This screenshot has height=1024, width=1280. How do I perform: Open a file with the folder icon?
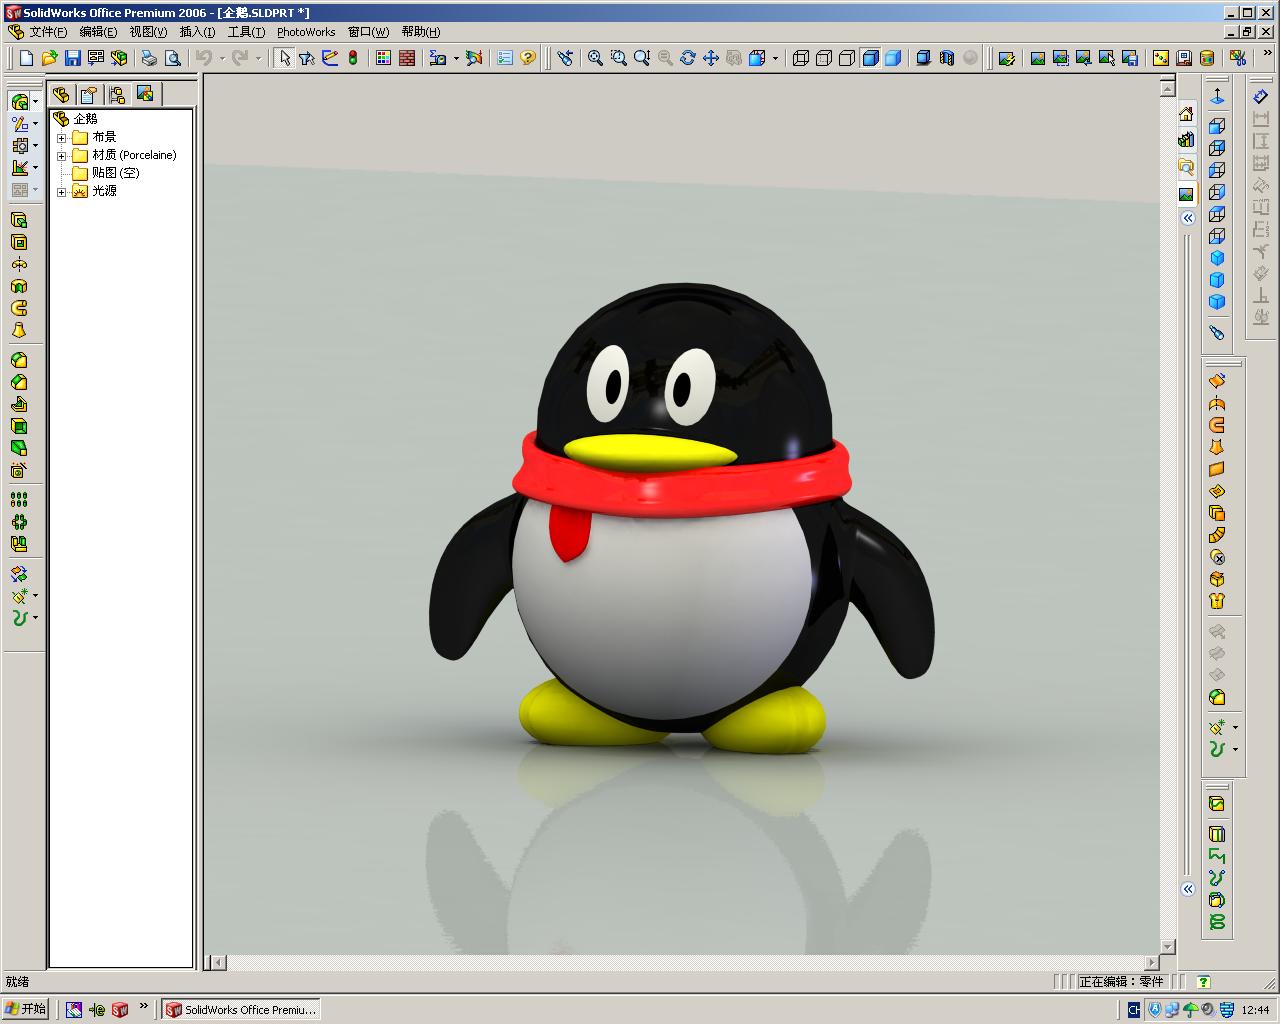coord(50,58)
